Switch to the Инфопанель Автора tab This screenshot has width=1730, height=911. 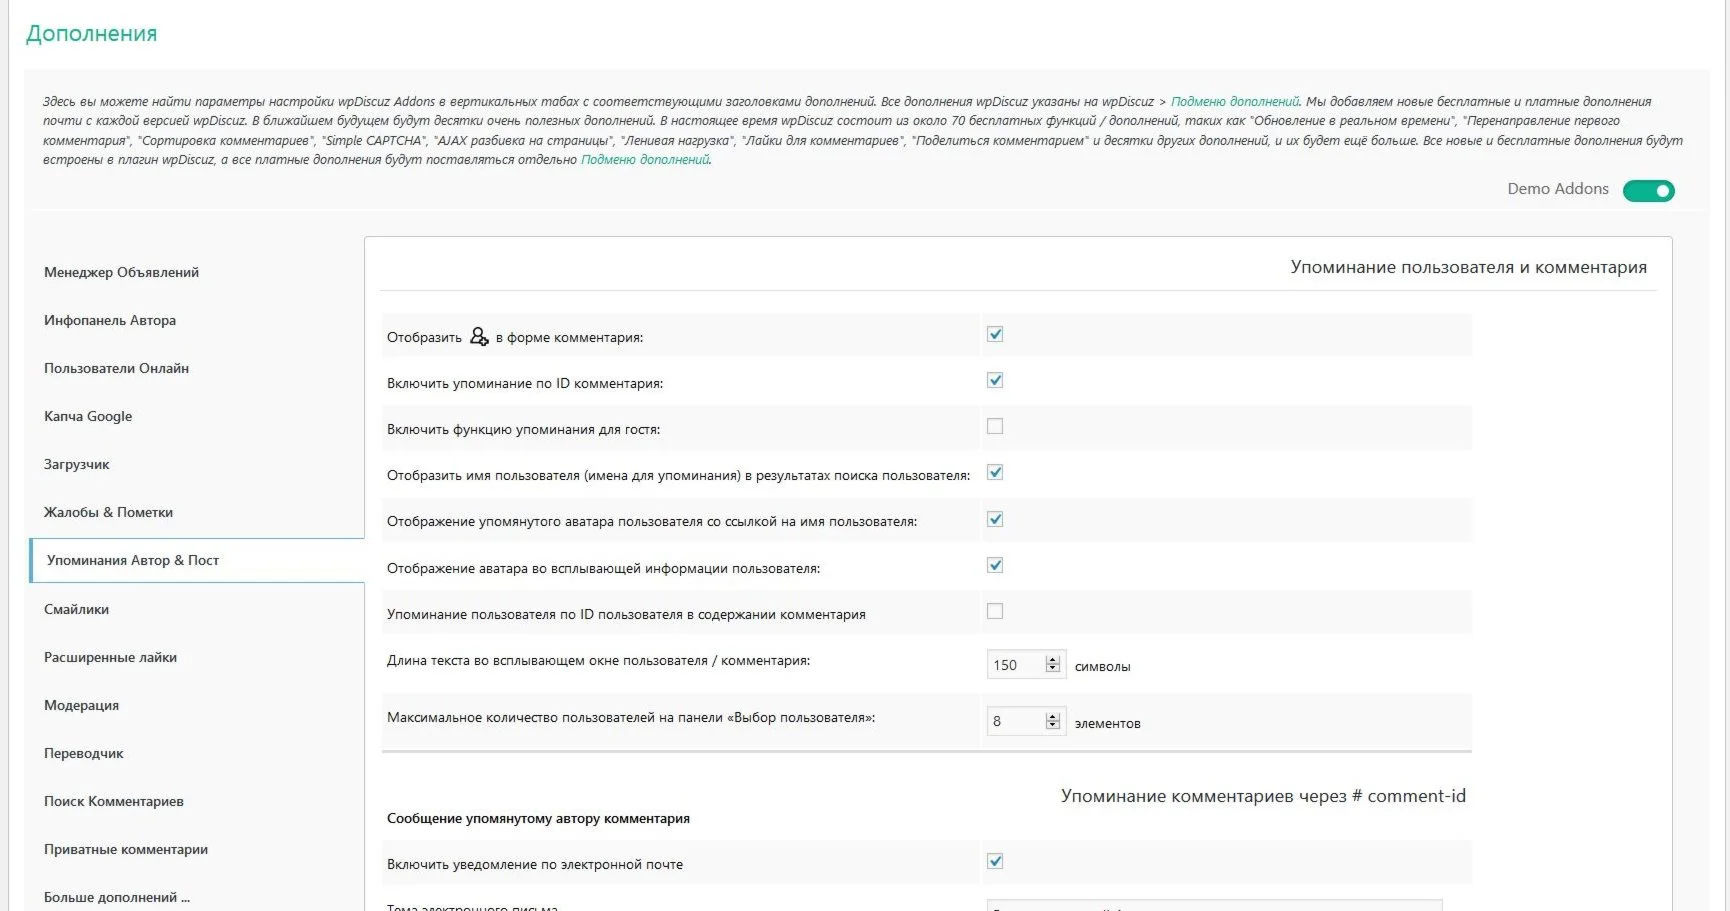pos(110,320)
